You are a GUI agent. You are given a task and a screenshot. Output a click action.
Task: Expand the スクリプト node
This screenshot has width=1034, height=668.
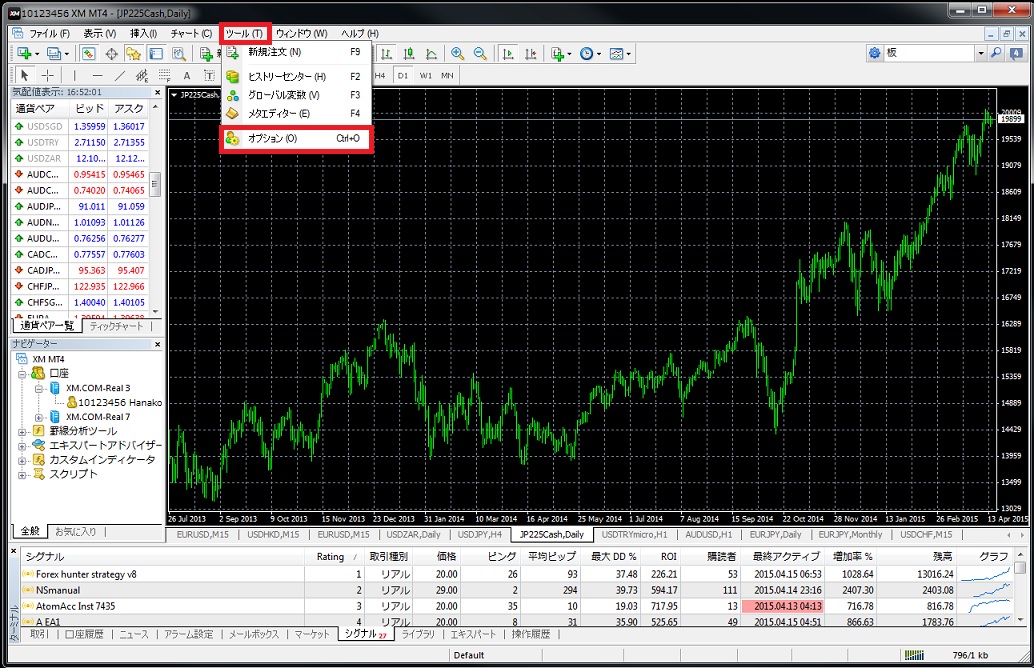click(22, 475)
